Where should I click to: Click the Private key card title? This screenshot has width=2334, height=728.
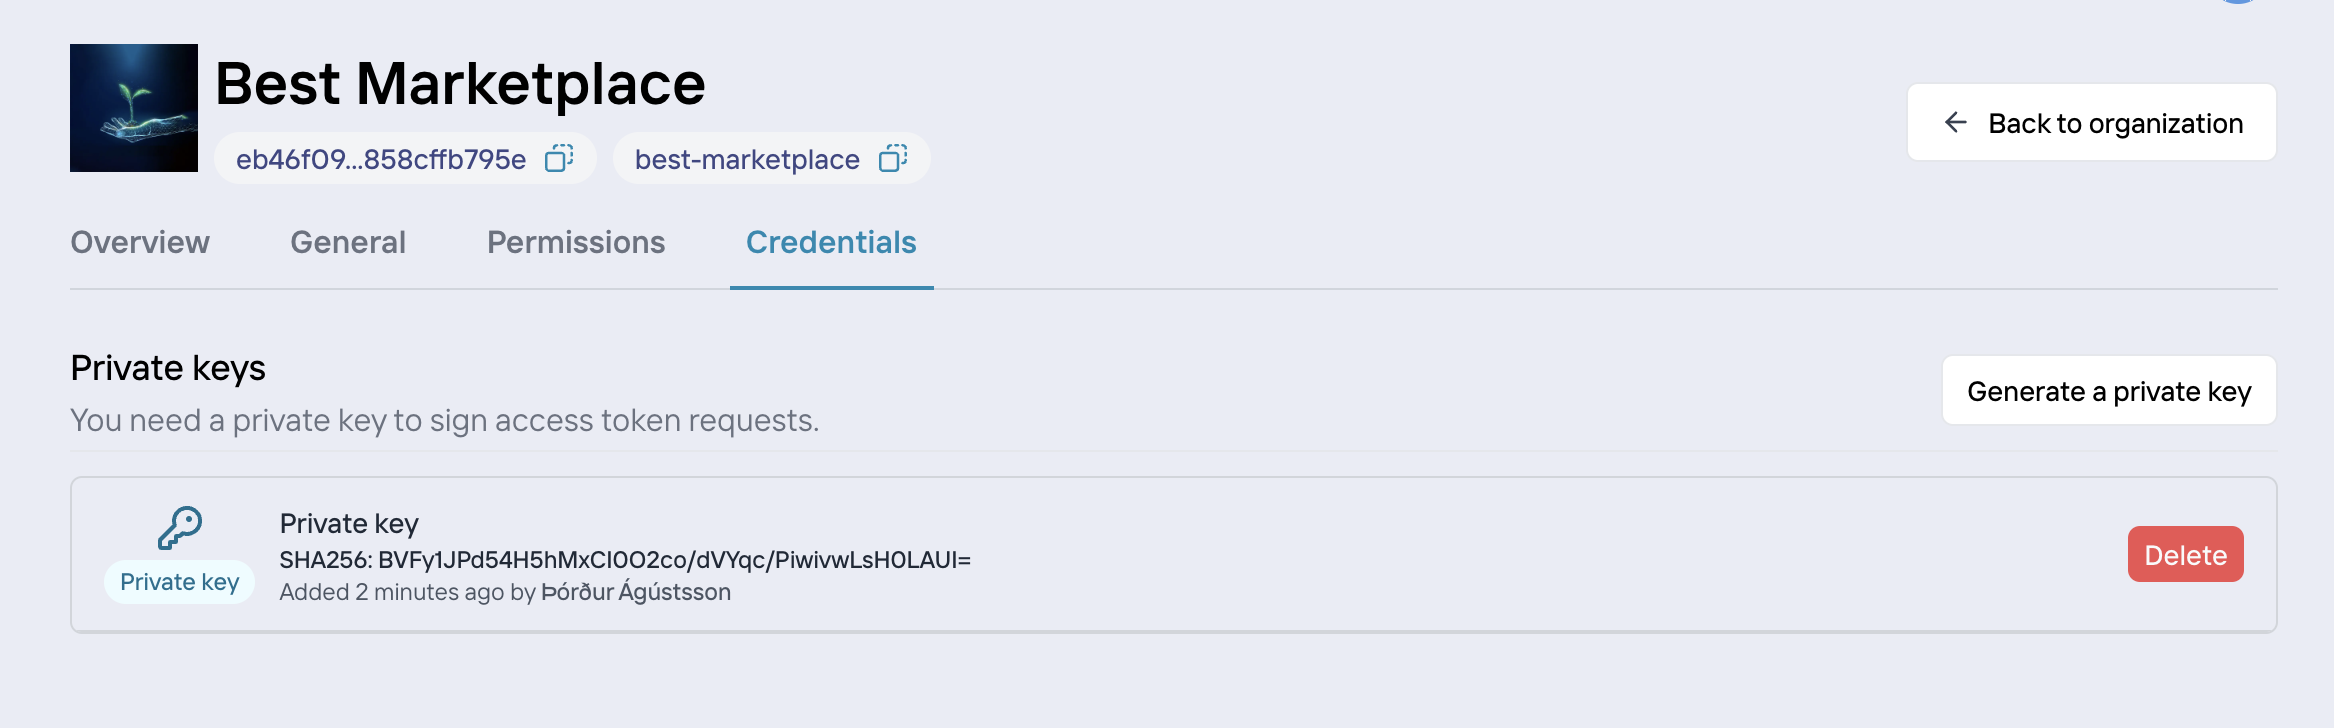click(349, 523)
